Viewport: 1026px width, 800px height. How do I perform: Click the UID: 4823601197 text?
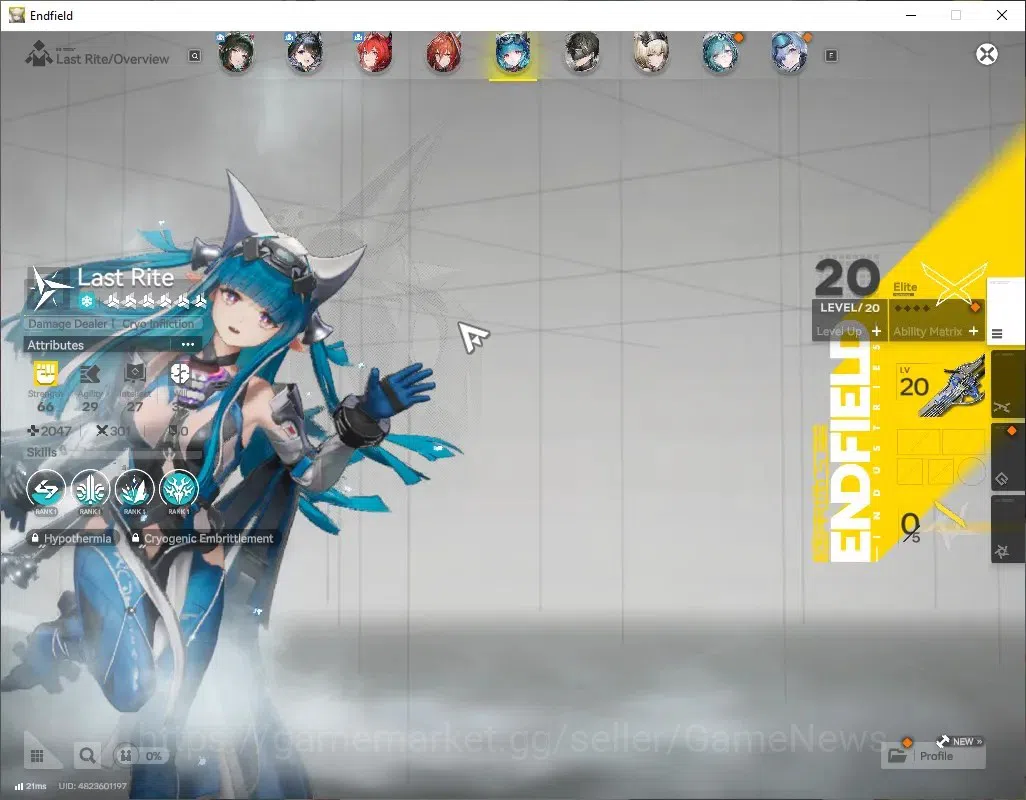tap(92, 786)
